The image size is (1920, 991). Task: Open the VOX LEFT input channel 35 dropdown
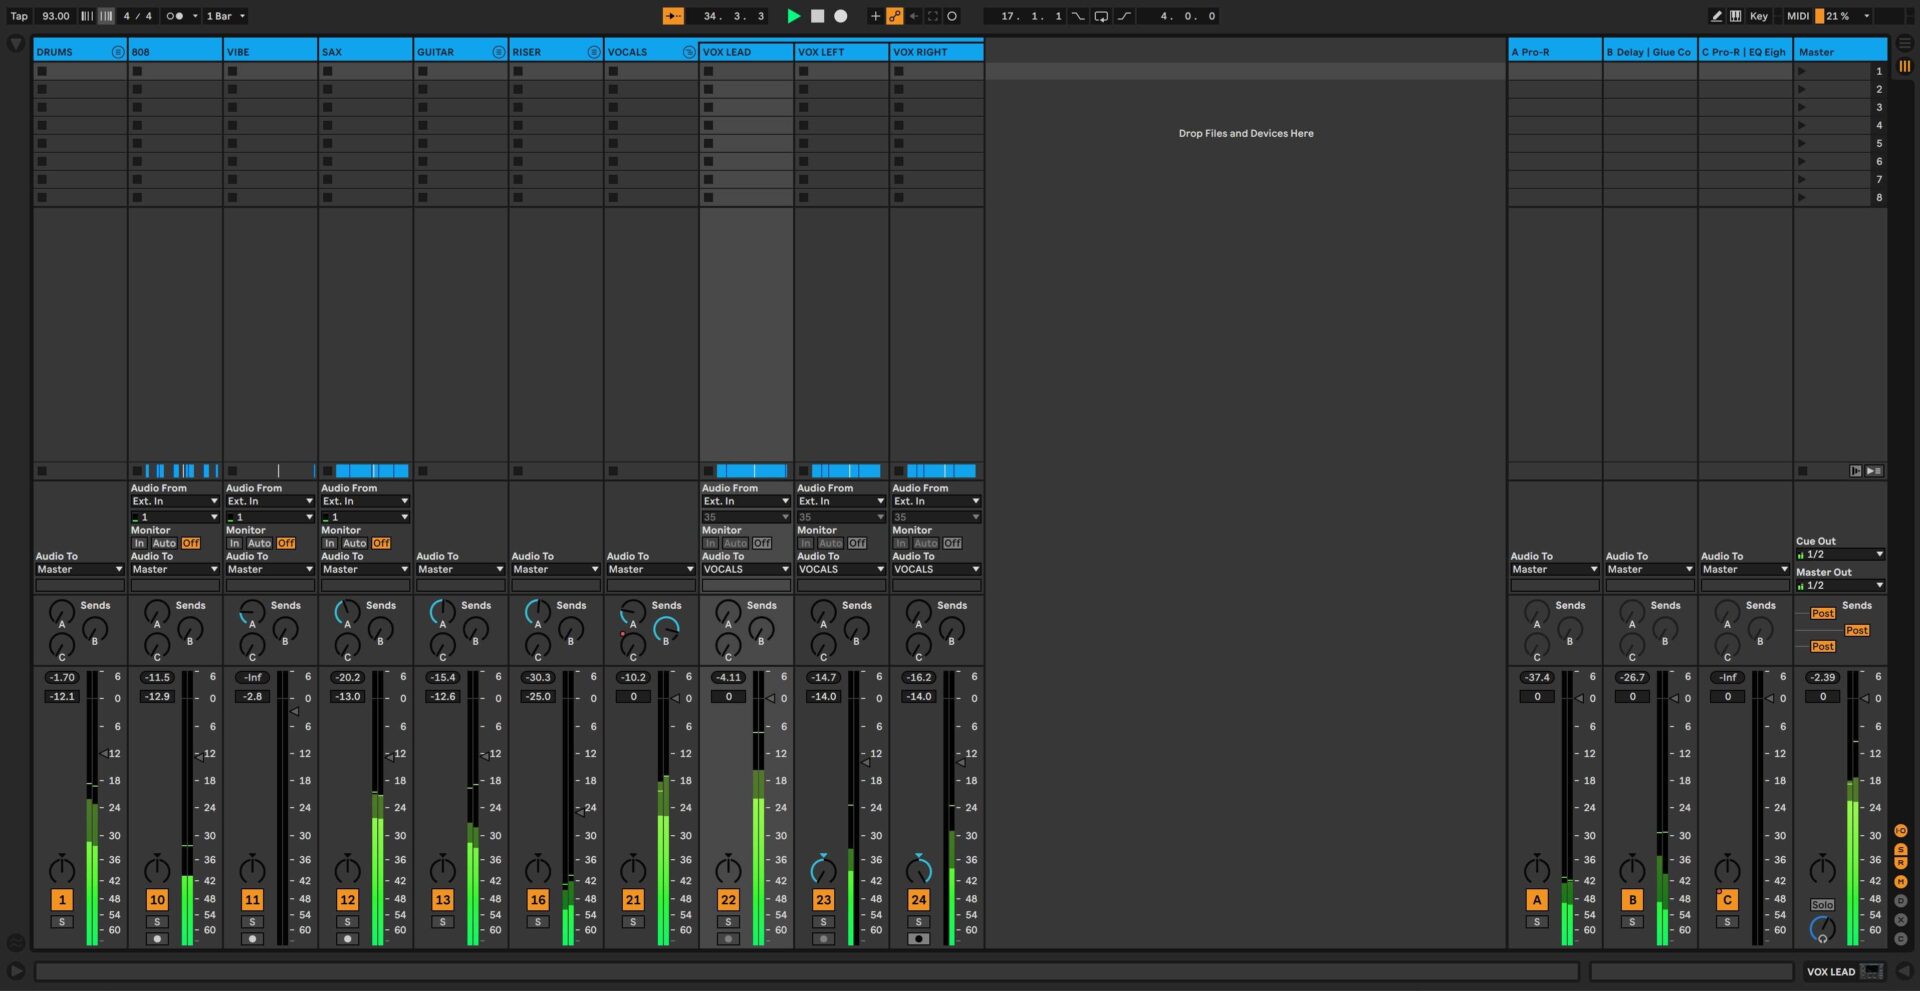click(x=840, y=516)
